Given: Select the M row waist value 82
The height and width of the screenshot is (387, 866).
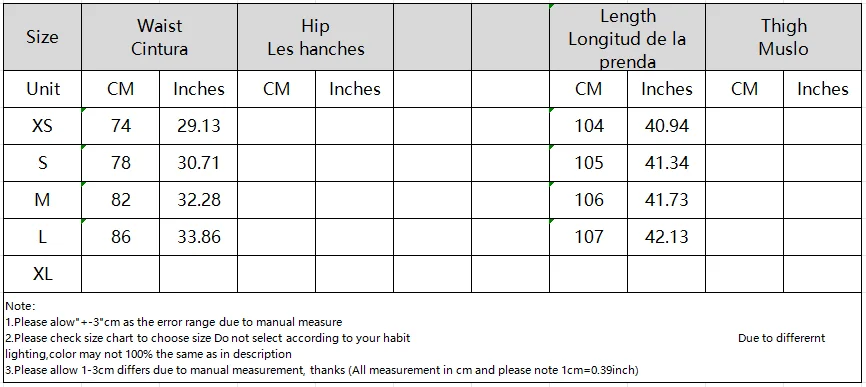Looking at the screenshot, I should (120, 200).
